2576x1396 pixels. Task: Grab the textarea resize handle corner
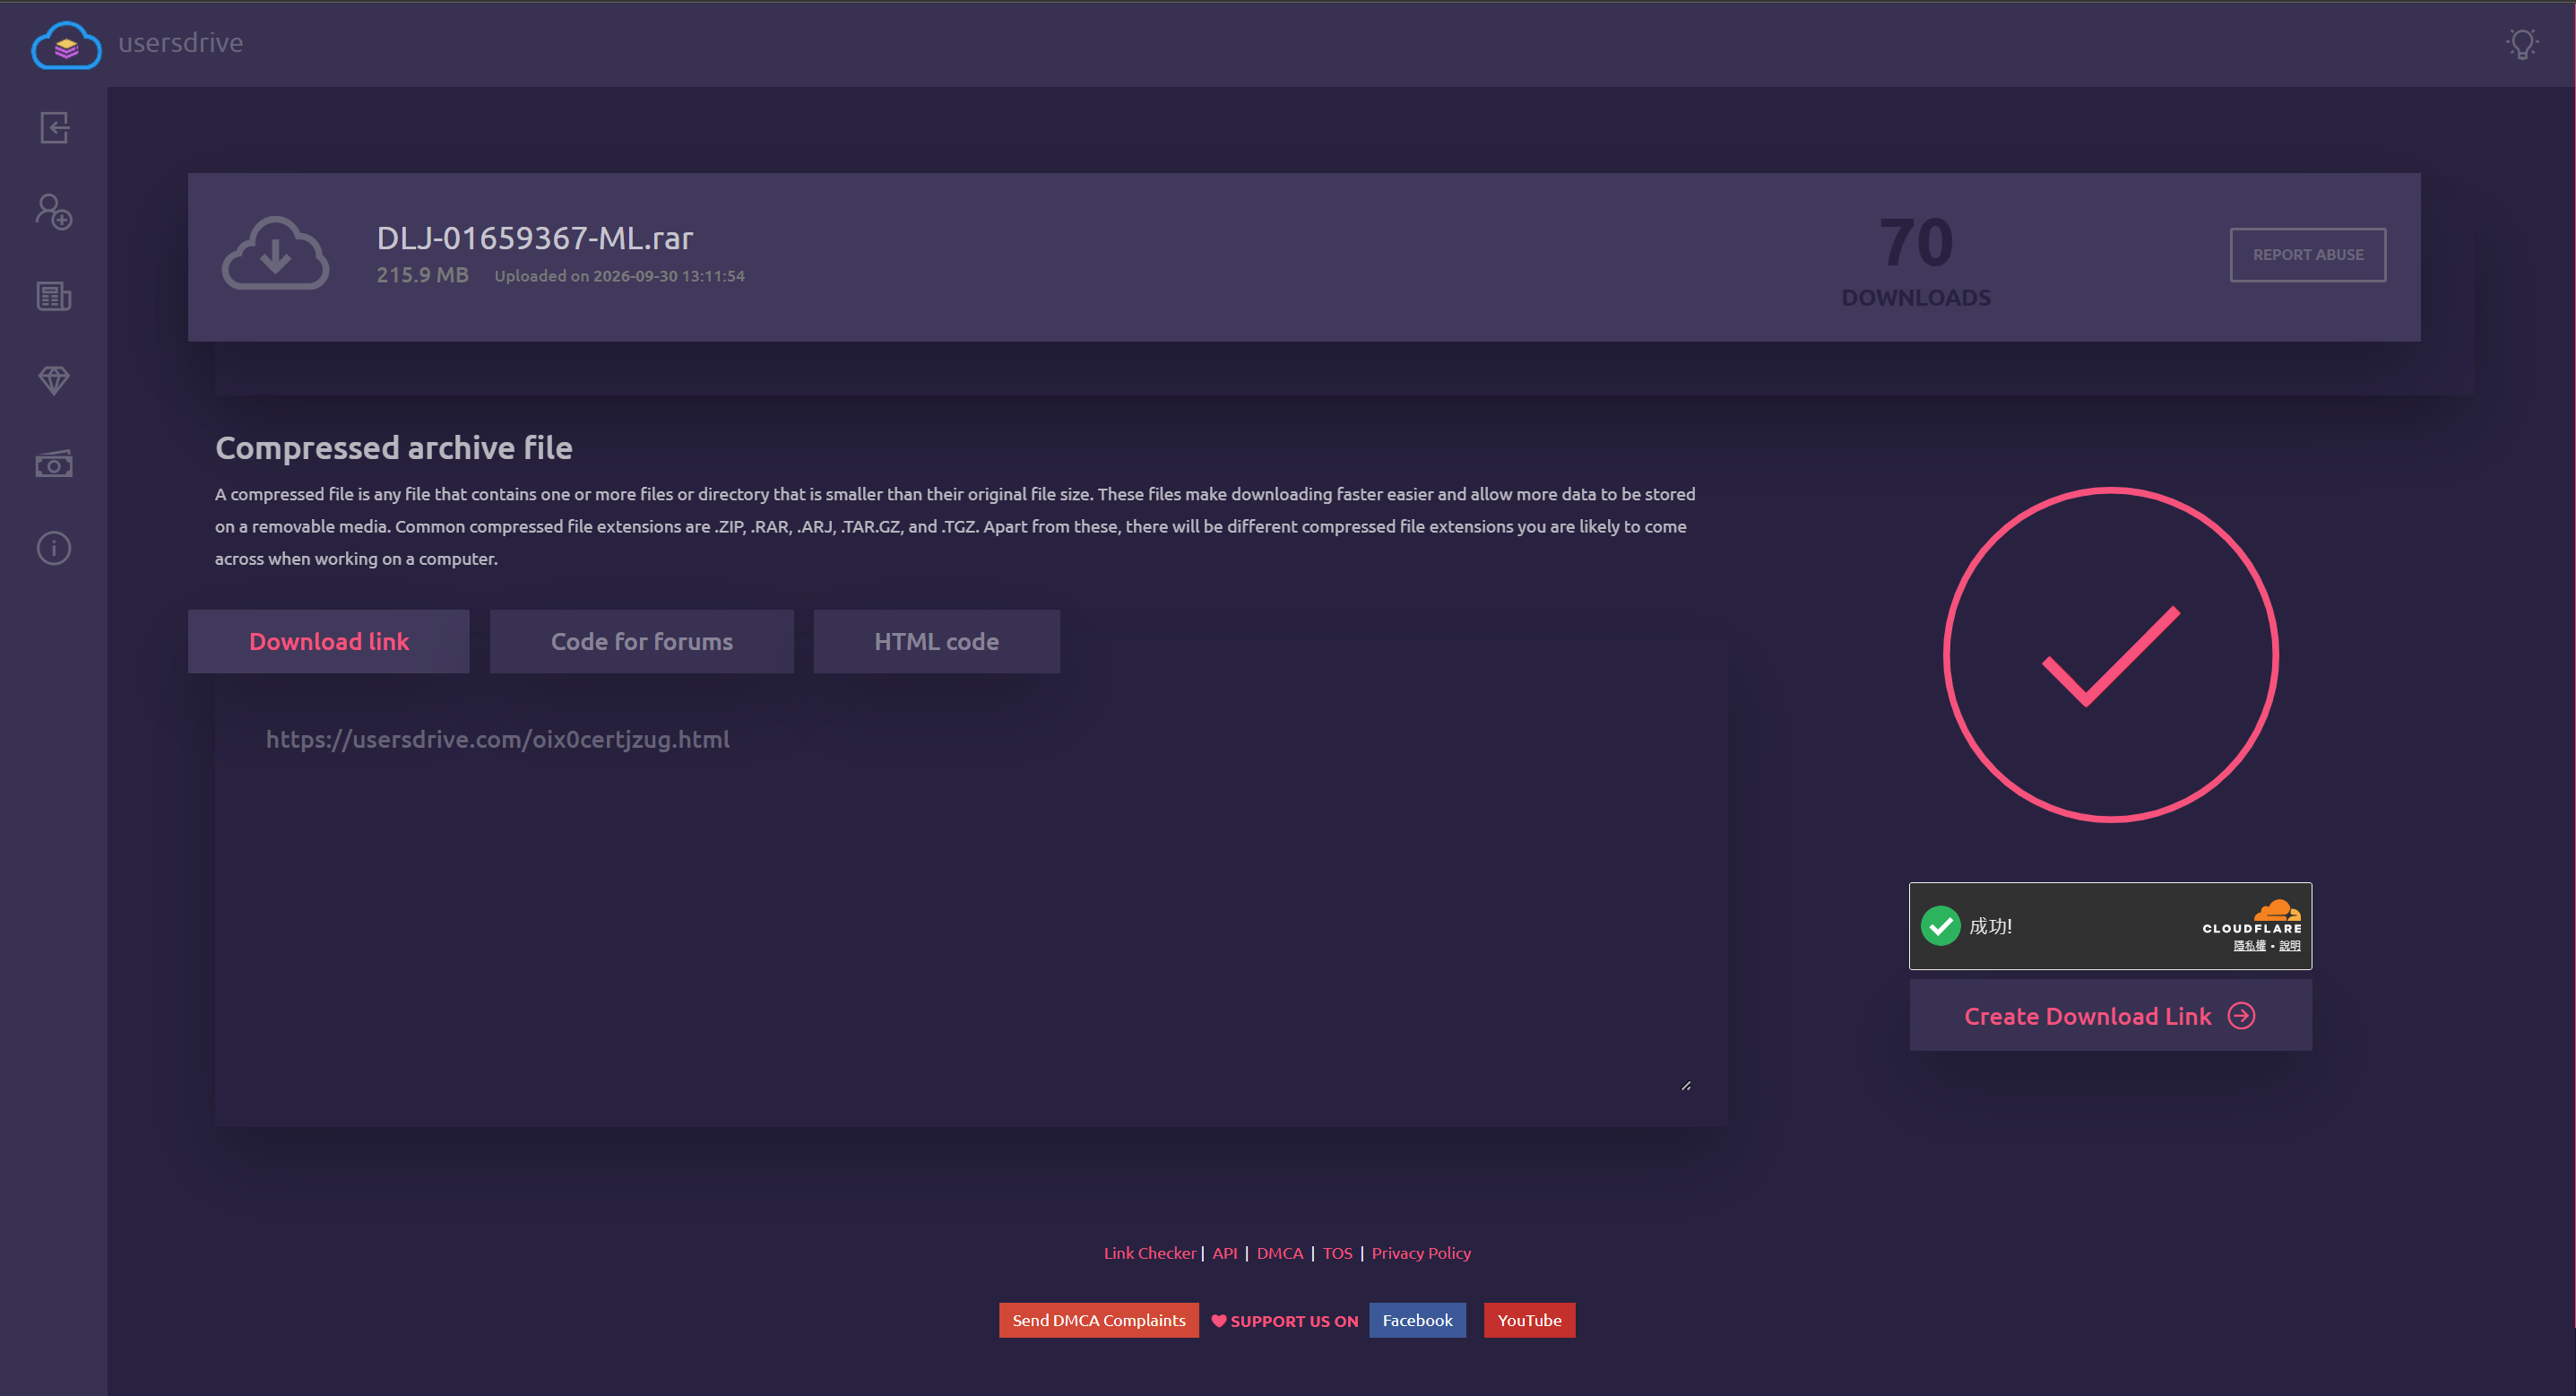[1686, 1085]
